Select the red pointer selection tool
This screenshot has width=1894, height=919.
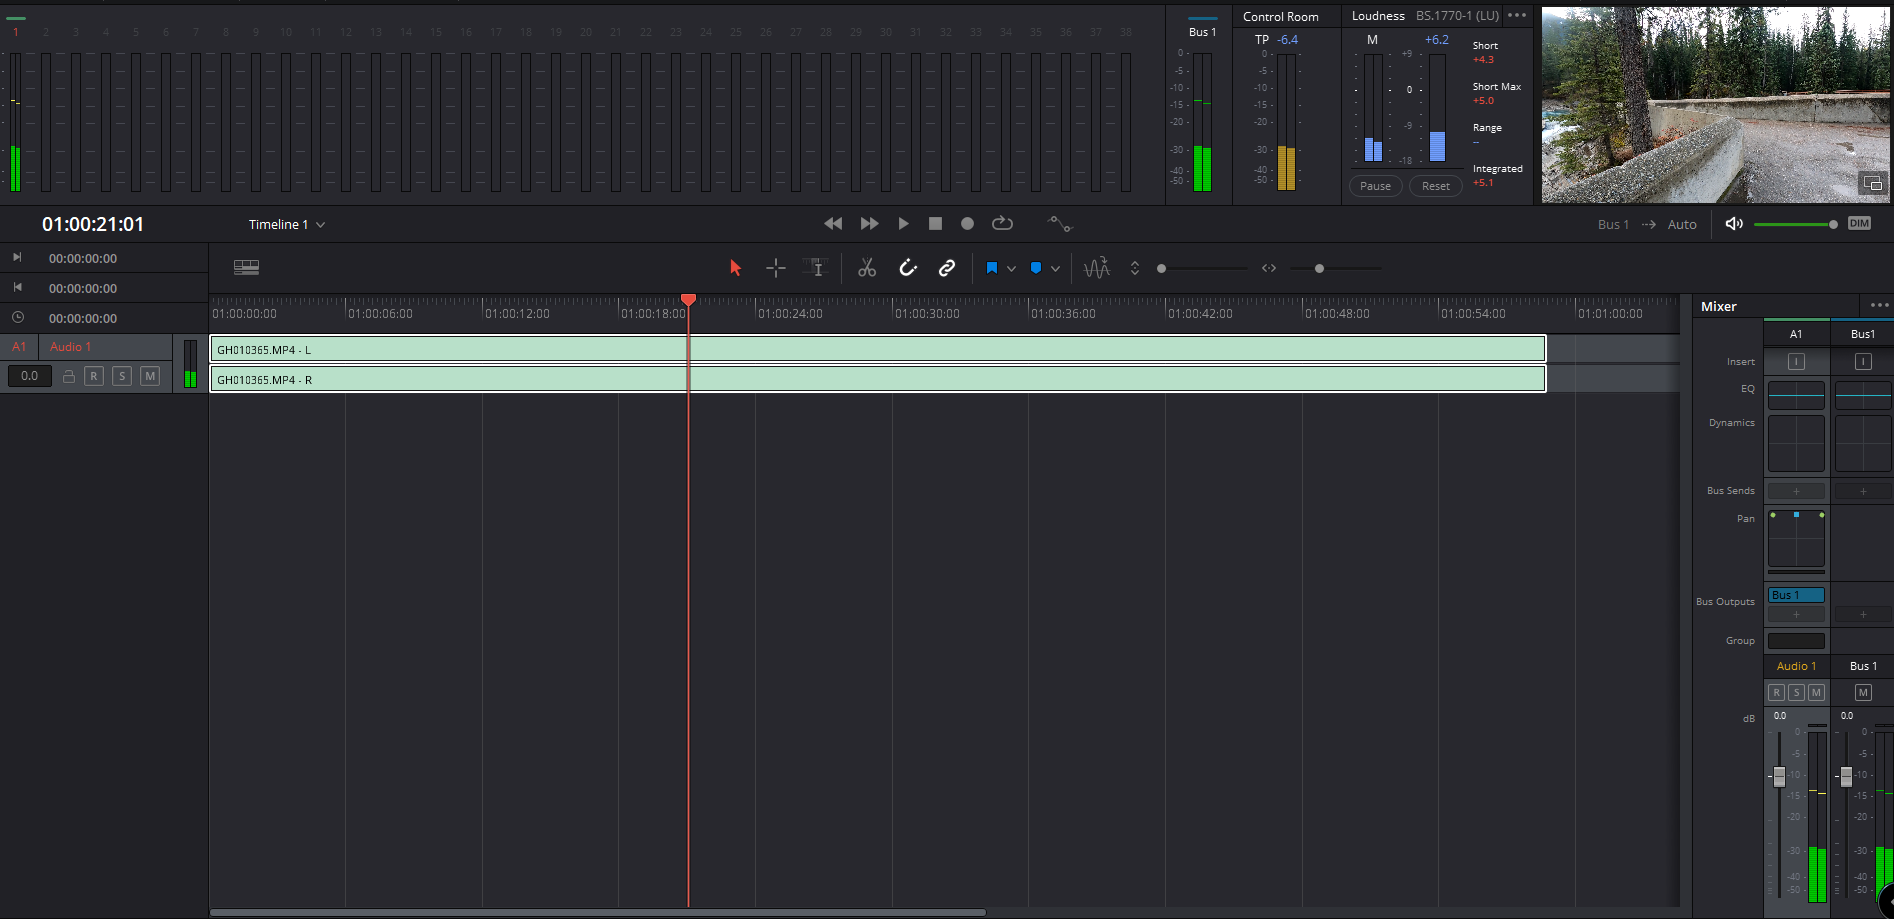pyautogui.click(x=736, y=268)
